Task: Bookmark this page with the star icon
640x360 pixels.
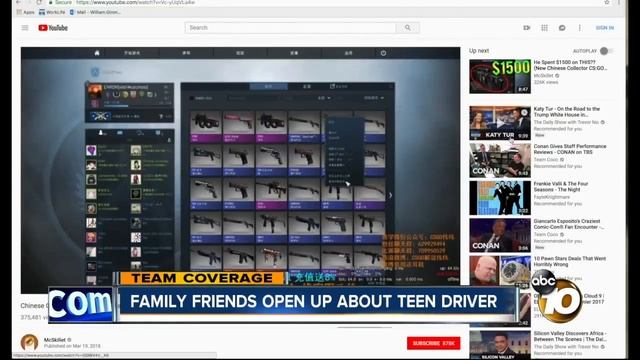Action: coord(607,2)
